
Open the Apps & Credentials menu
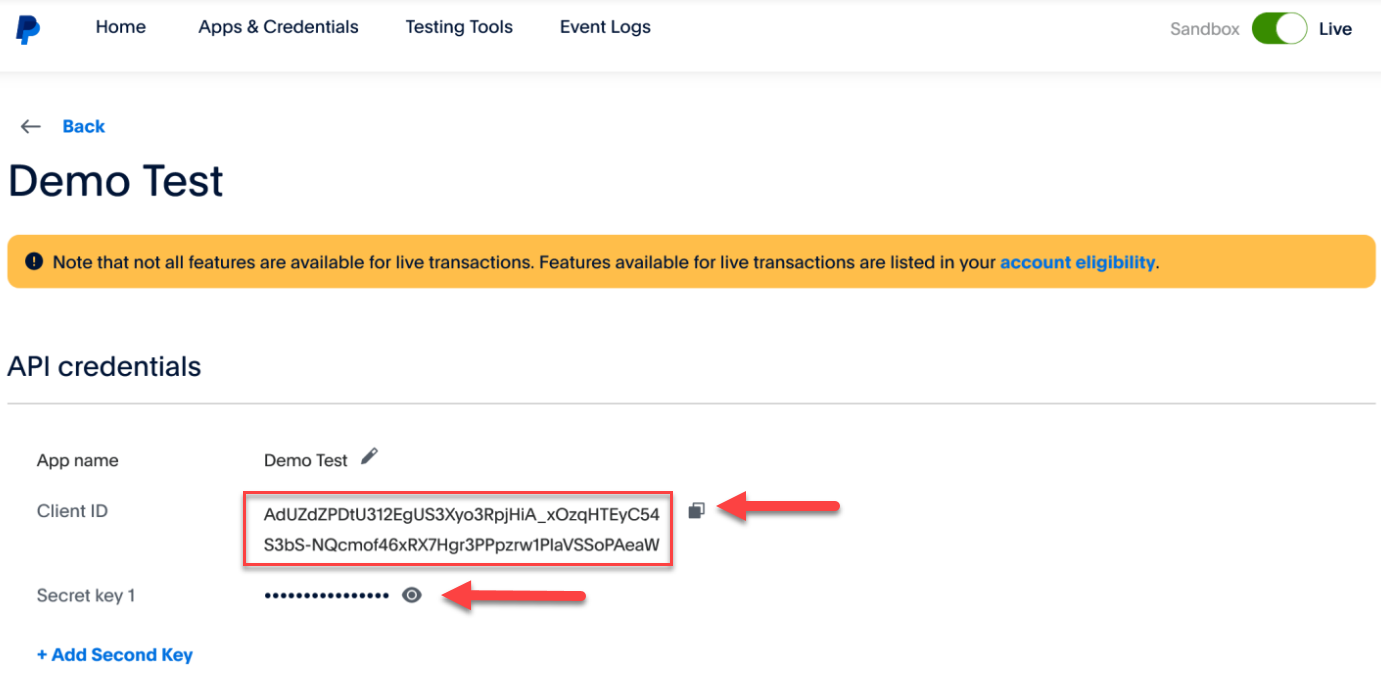[278, 28]
